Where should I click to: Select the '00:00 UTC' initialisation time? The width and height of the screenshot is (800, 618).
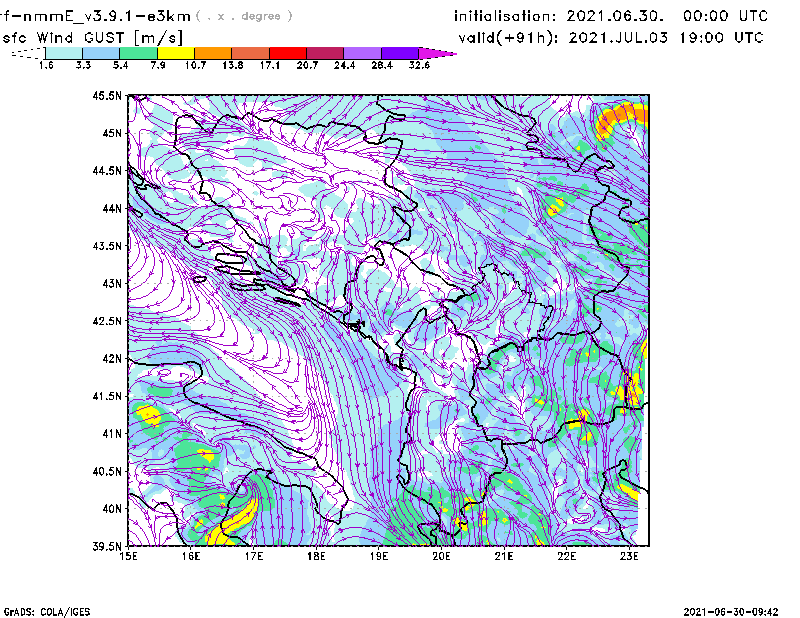click(x=726, y=16)
